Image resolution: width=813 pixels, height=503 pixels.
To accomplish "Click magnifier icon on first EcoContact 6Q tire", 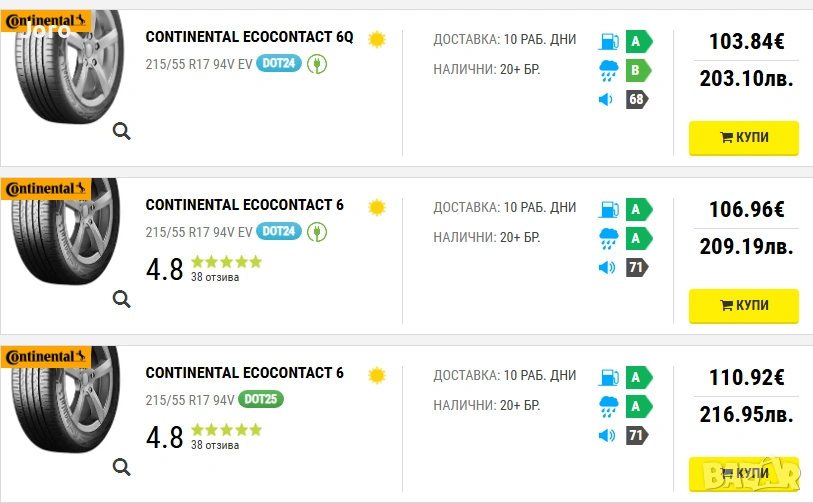I will [121, 131].
